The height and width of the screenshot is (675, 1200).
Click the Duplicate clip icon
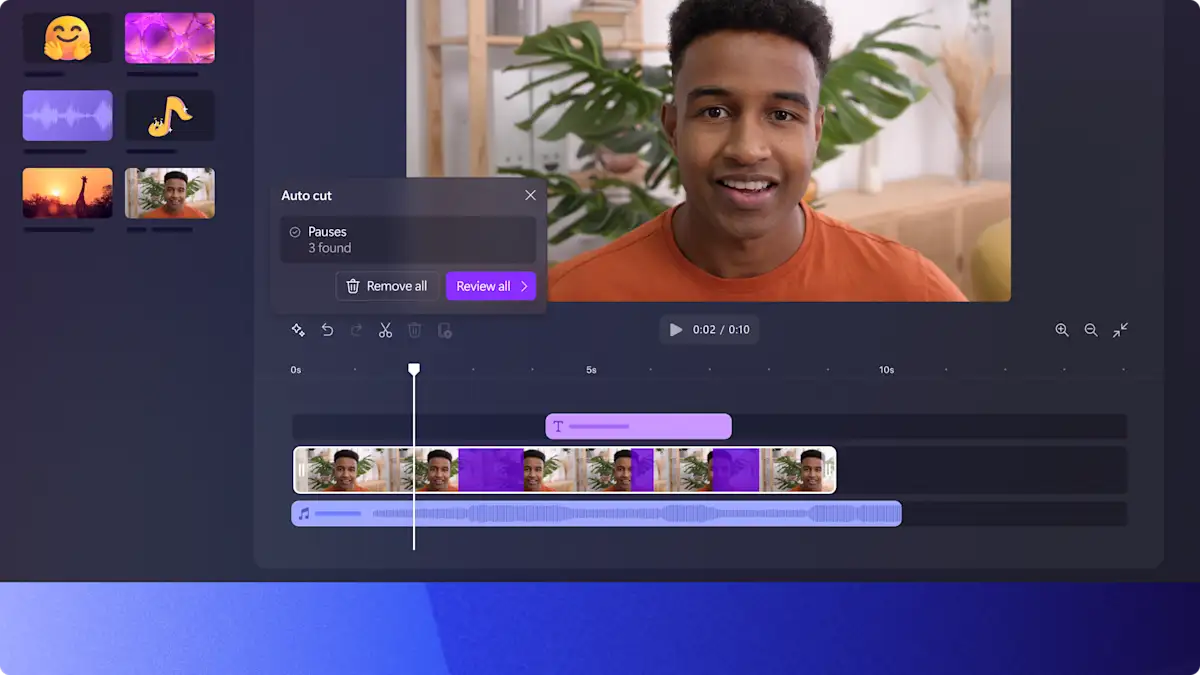click(445, 331)
